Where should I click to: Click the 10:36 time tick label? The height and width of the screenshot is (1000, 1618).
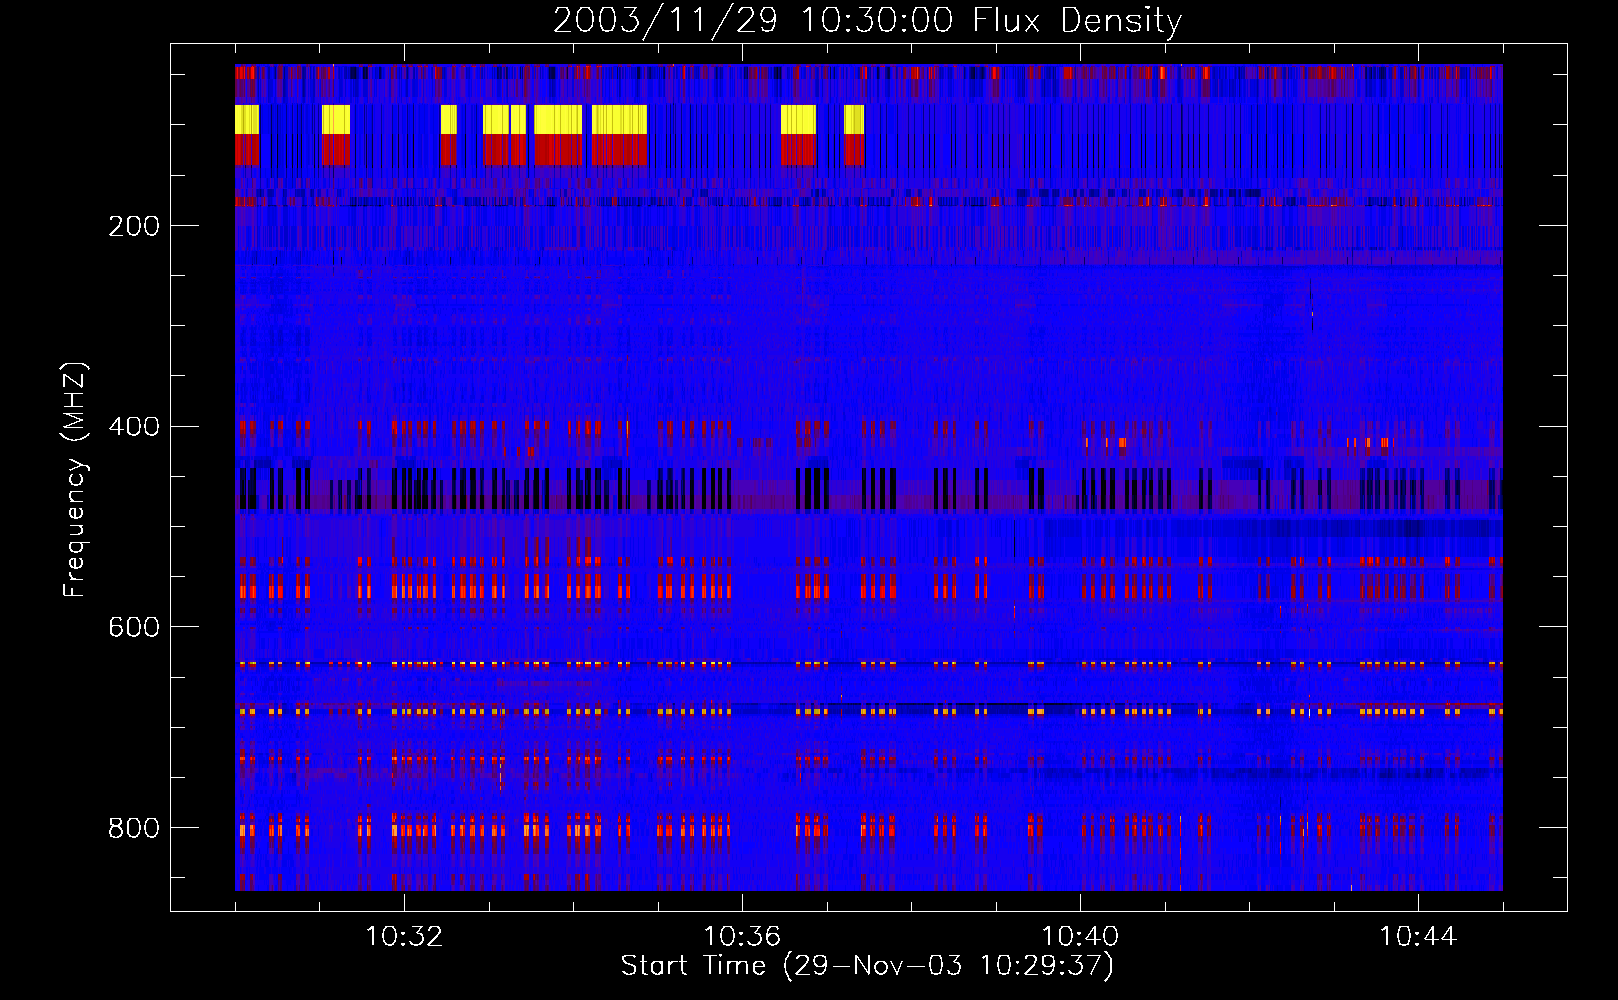click(x=742, y=937)
